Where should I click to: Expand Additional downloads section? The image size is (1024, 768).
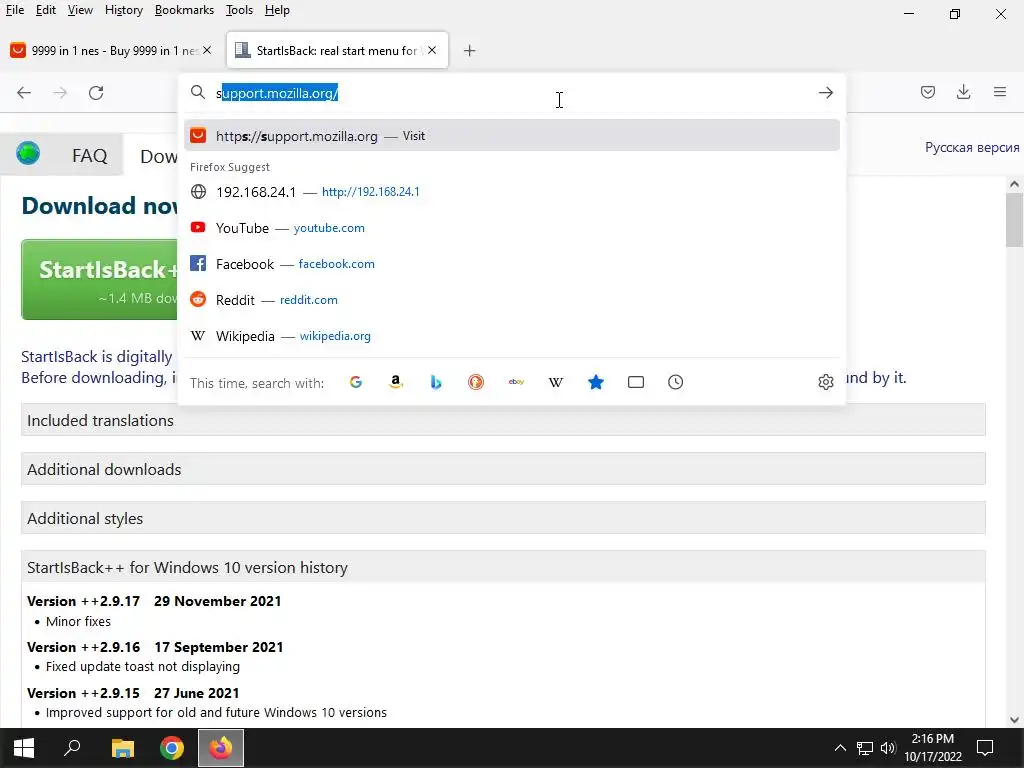coord(503,469)
